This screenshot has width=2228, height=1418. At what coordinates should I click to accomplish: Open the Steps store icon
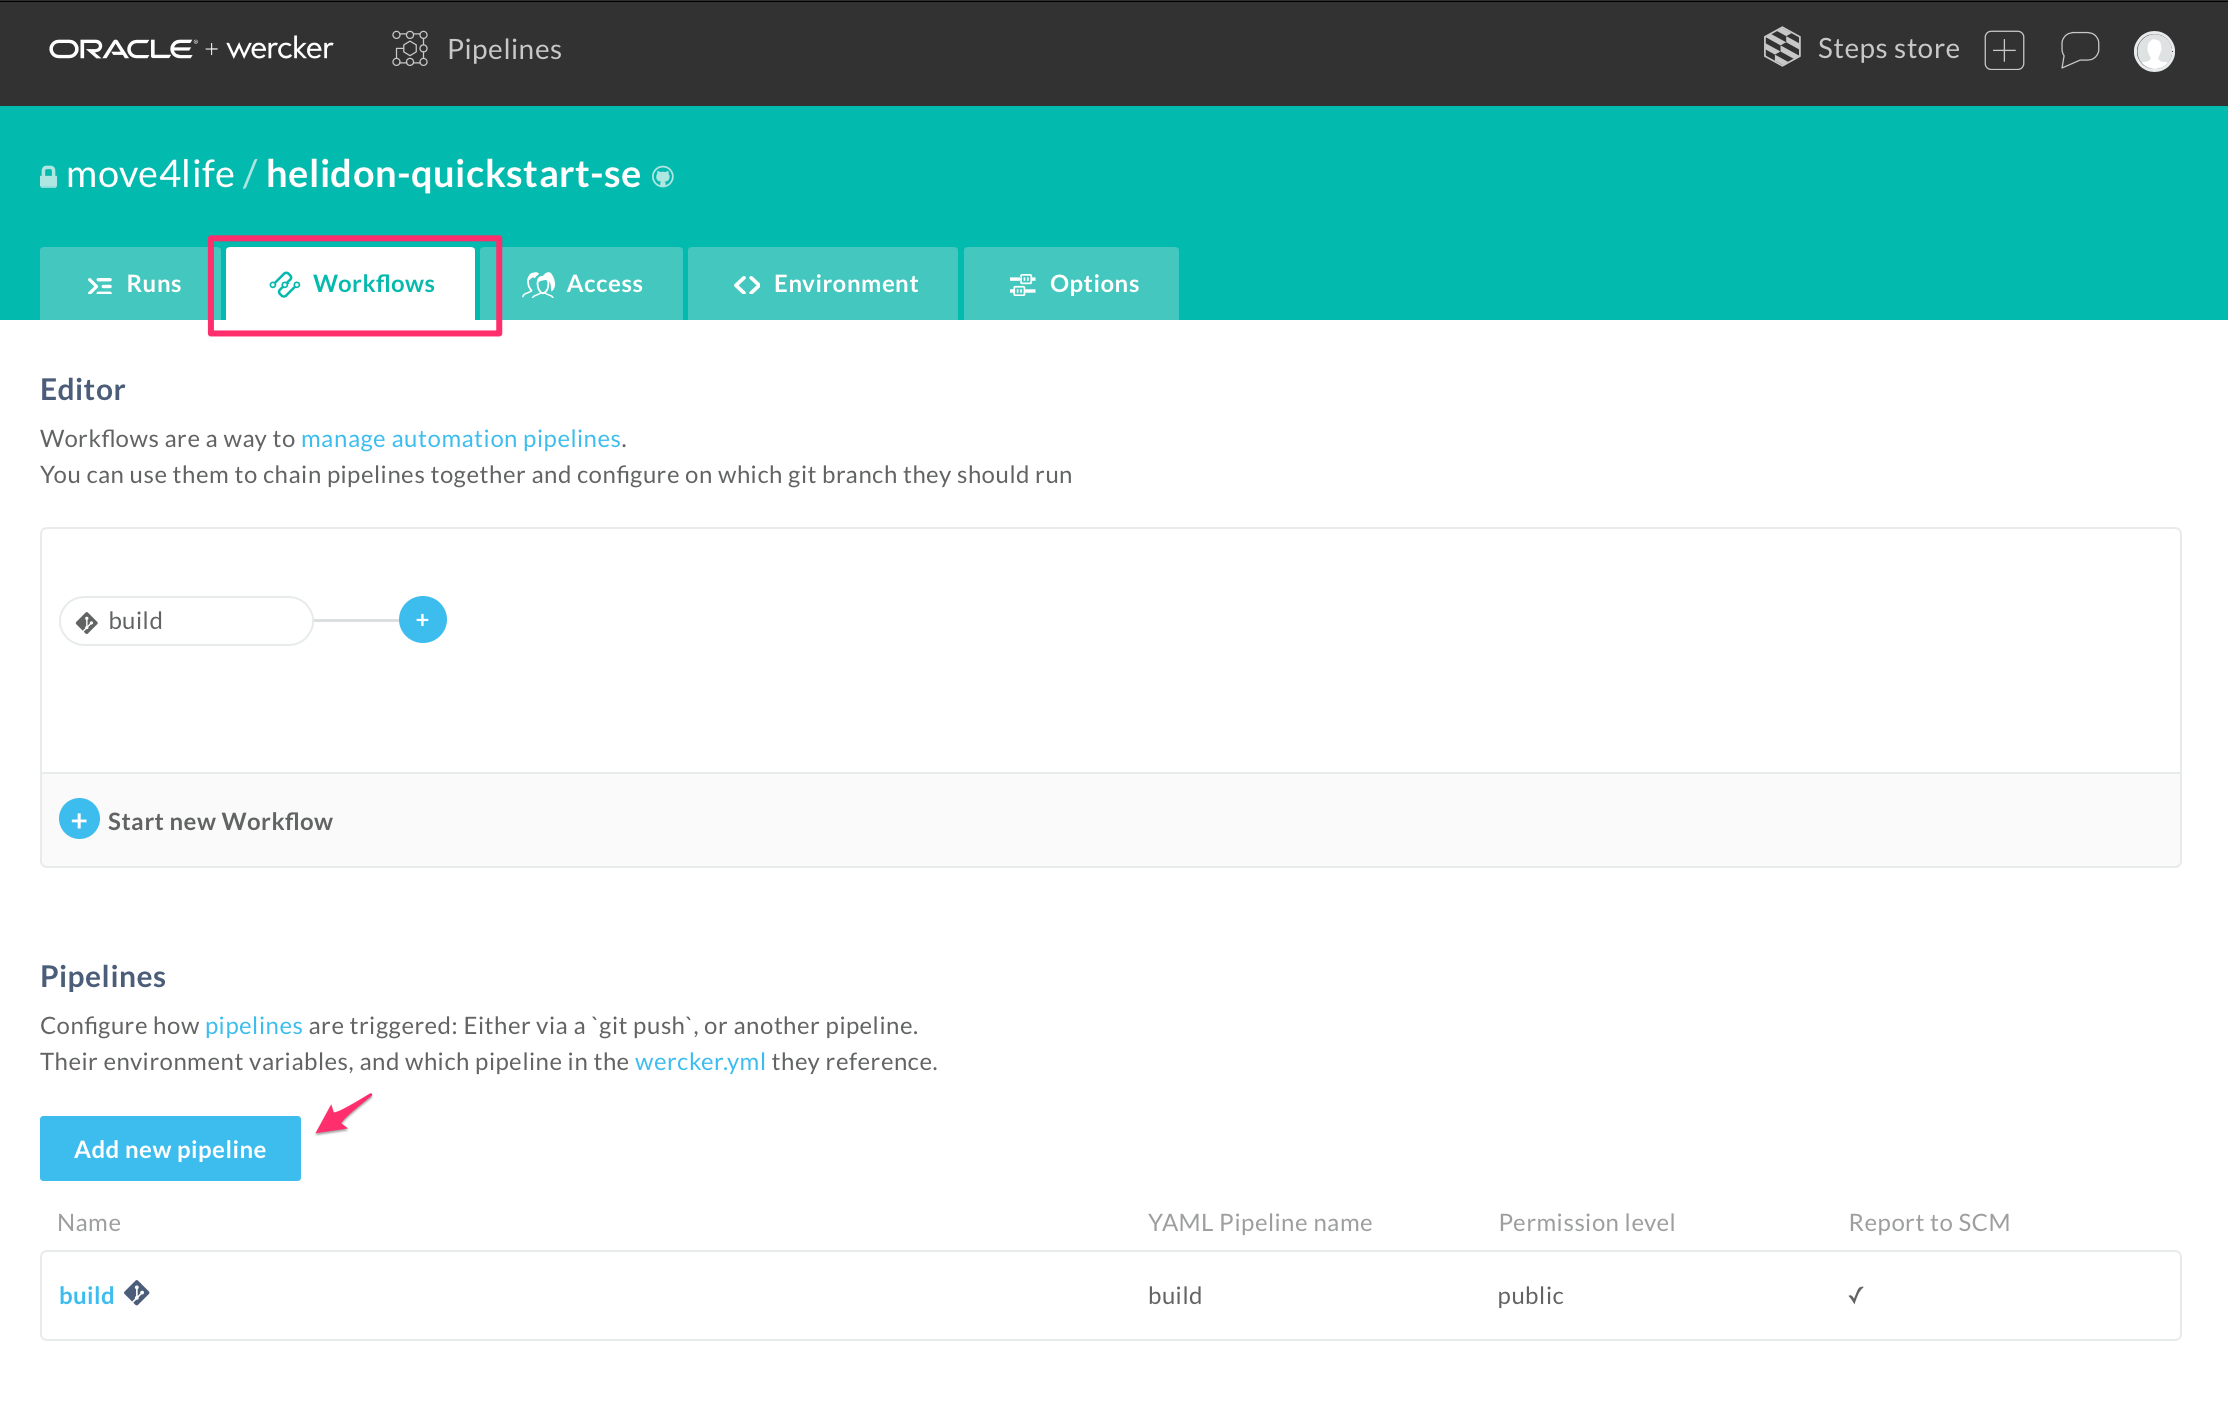pos(1782,48)
